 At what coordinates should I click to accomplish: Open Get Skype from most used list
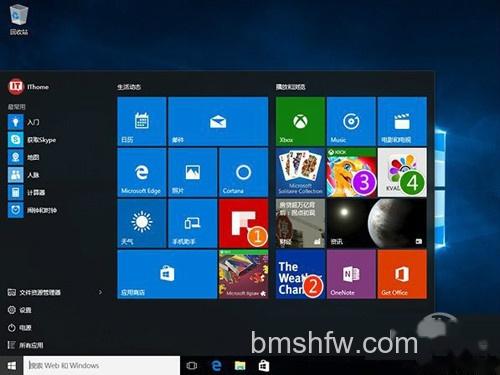click(x=32, y=140)
